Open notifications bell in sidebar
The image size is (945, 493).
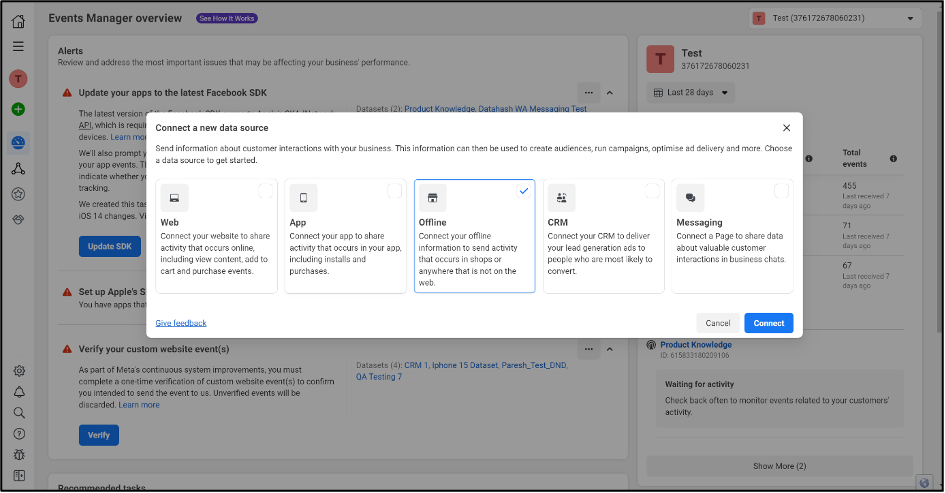(19, 392)
